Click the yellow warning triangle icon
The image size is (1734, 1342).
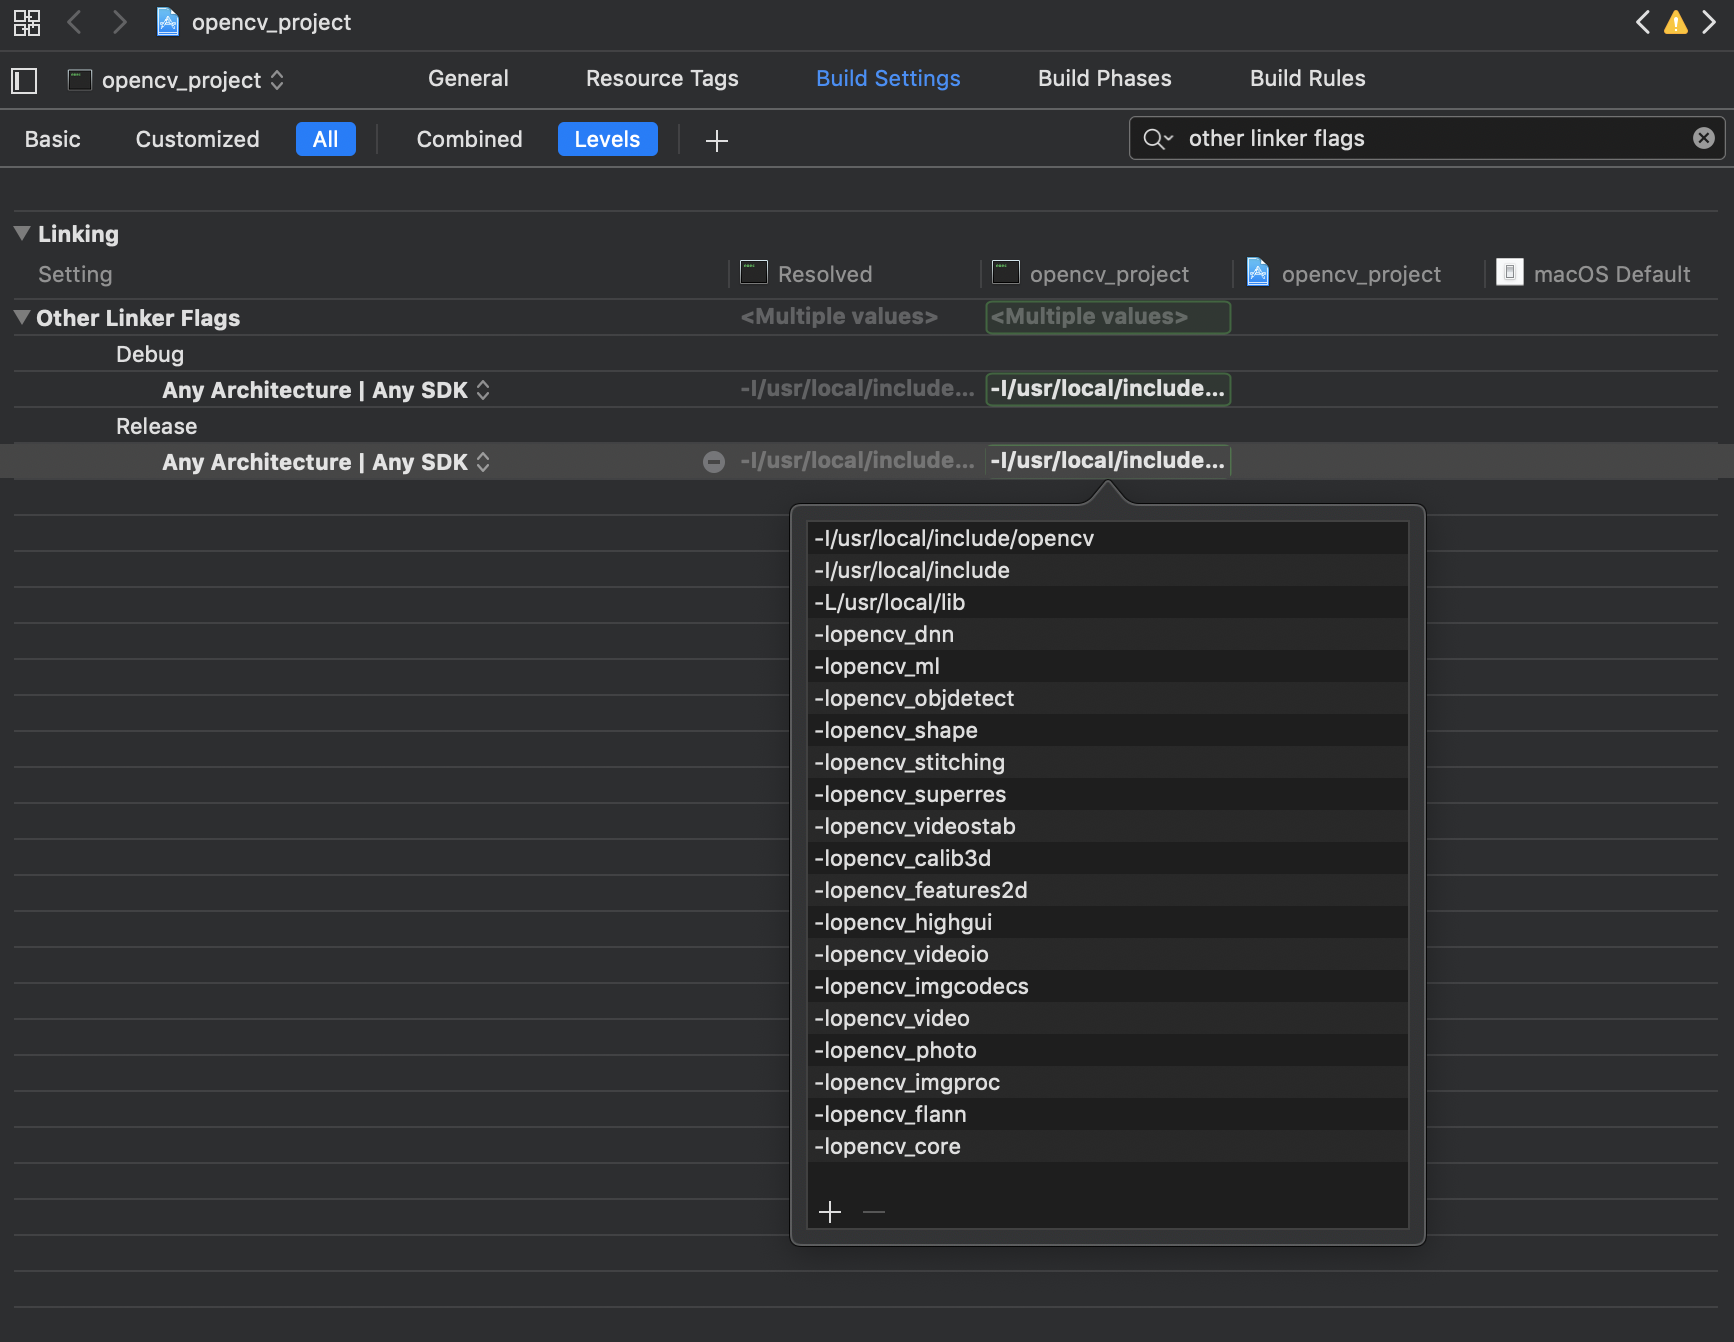(1676, 22)
